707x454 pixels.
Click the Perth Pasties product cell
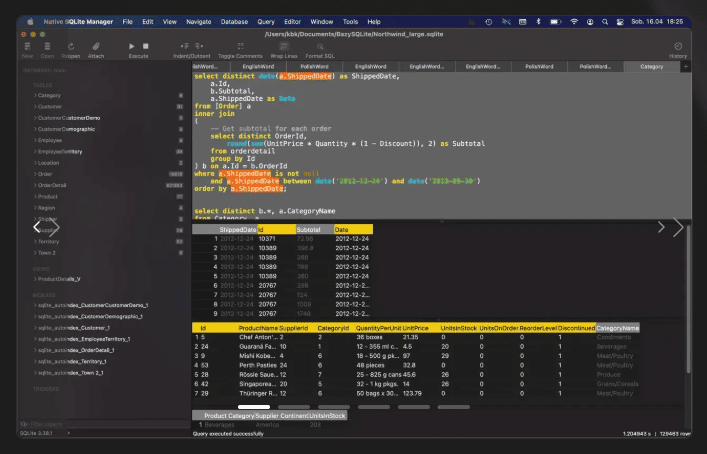tap(258, 366)
